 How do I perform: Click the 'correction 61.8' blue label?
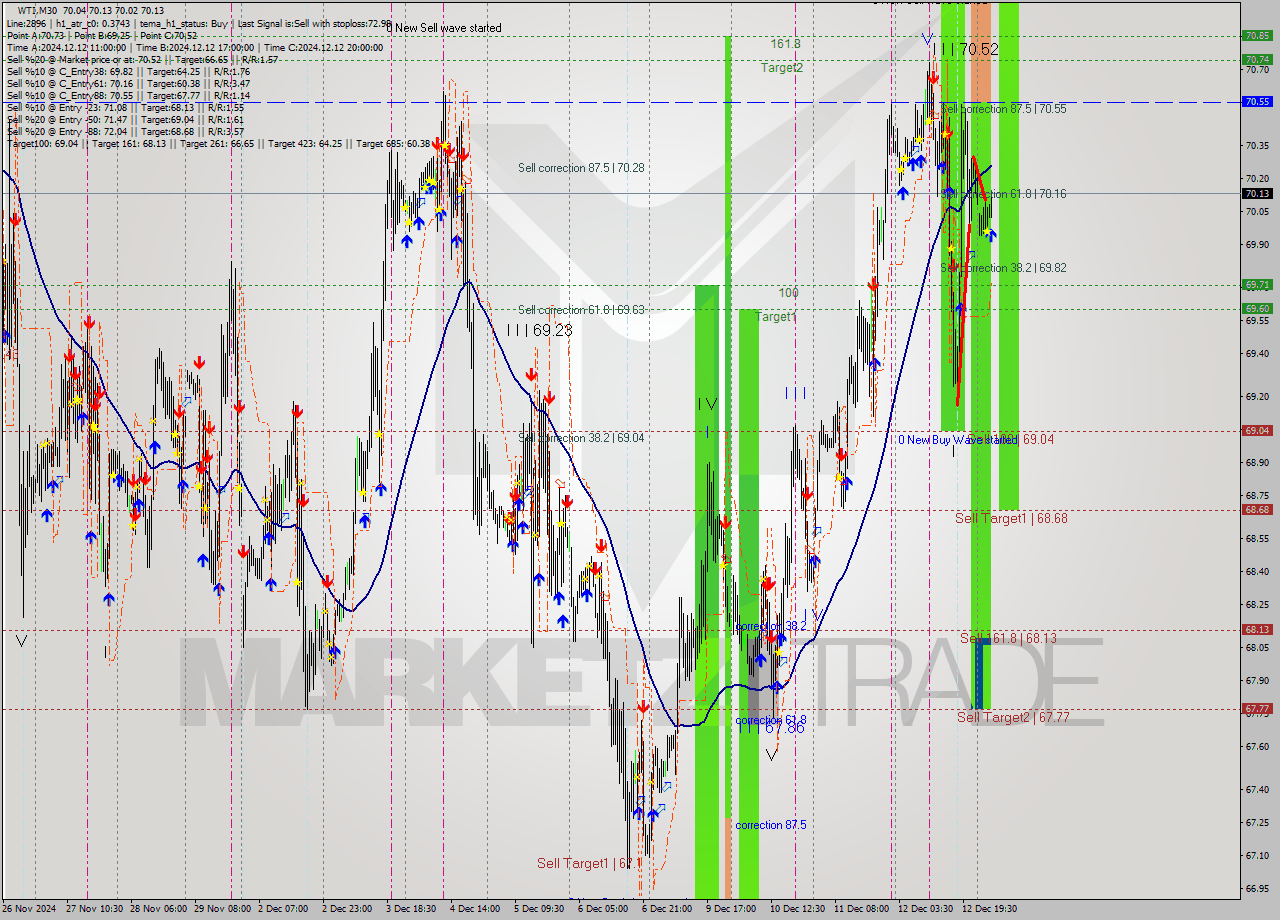point(770,720)
